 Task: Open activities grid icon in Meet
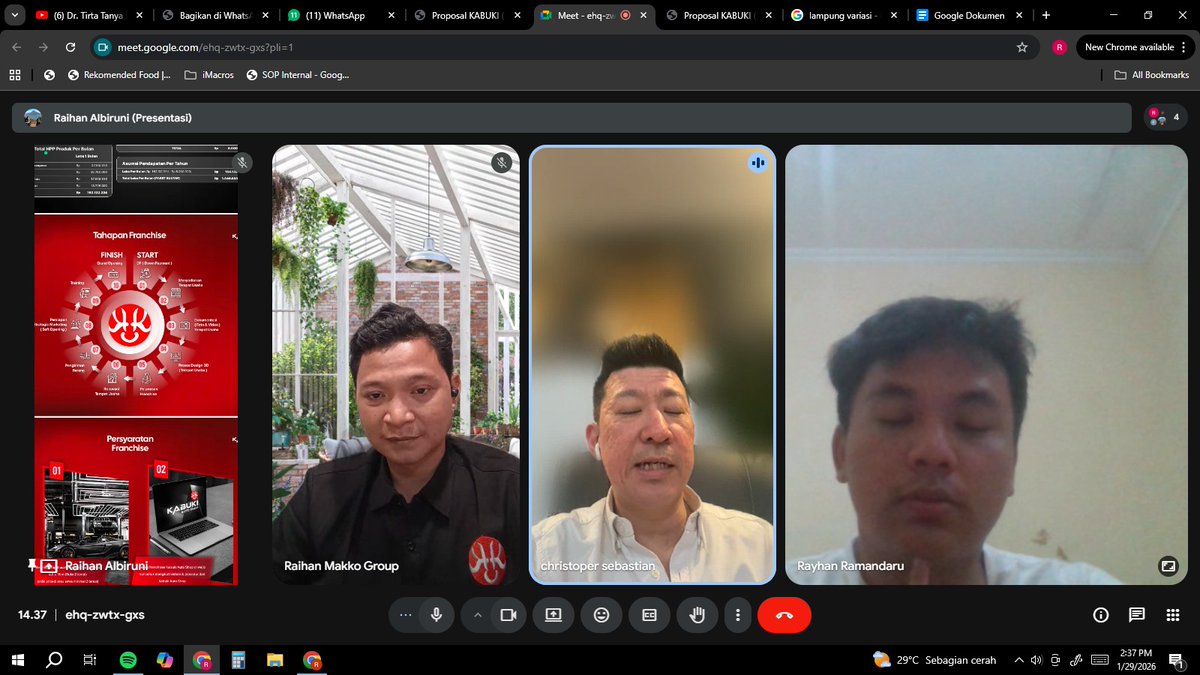click(1173, 615)
